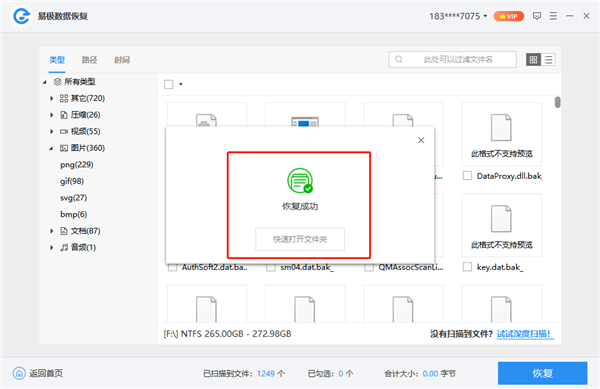Image resolution: width=600 pixels, height=389 pixels.
Task: Click the VIP badge
Action: click(x=509, y=16)
